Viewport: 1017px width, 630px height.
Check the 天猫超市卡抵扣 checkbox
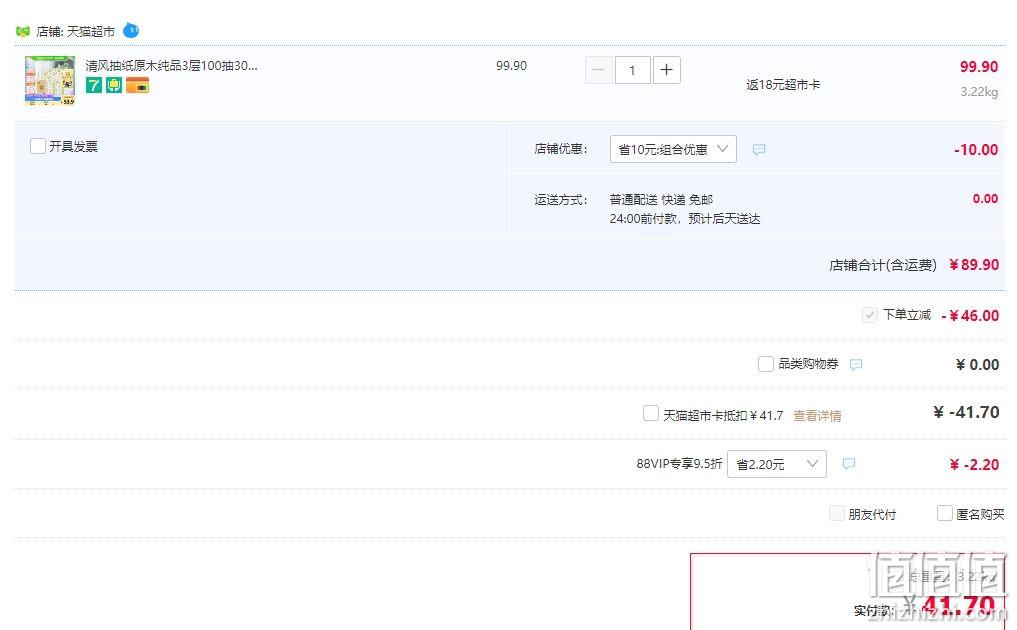point(651,413)
